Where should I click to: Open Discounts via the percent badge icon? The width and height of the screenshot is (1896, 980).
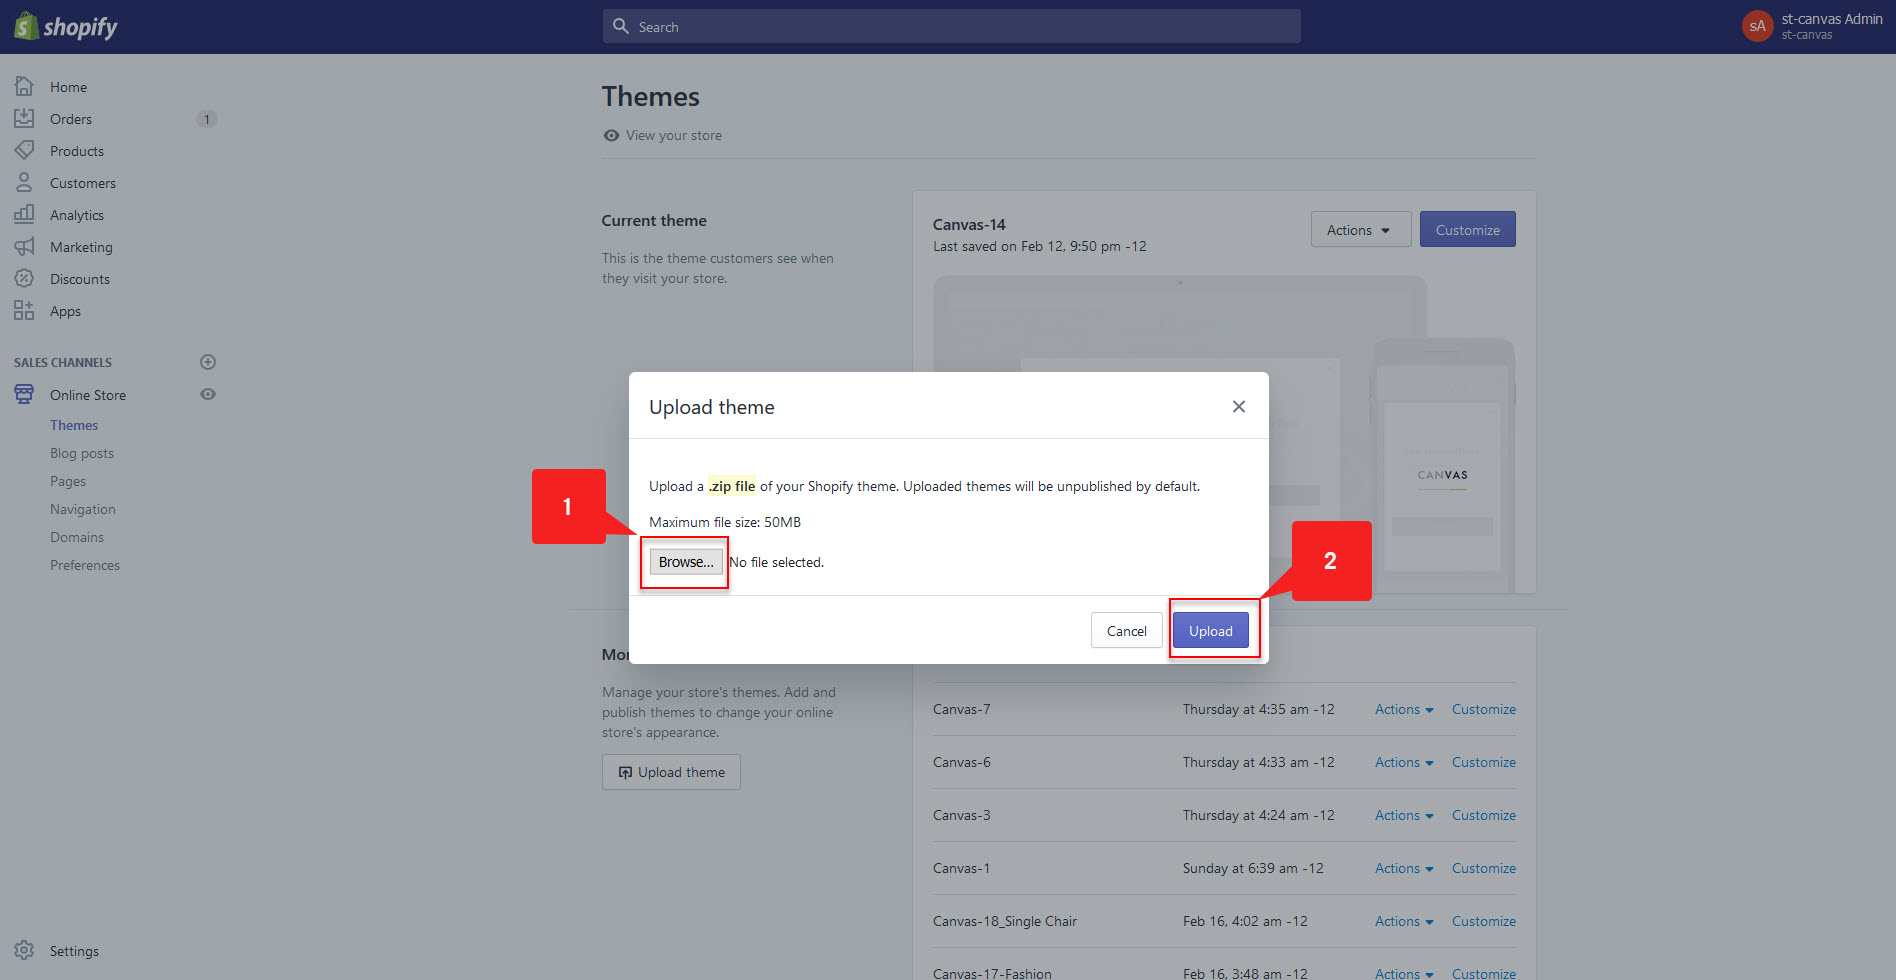pyautogui.click(x=24, y=279)
